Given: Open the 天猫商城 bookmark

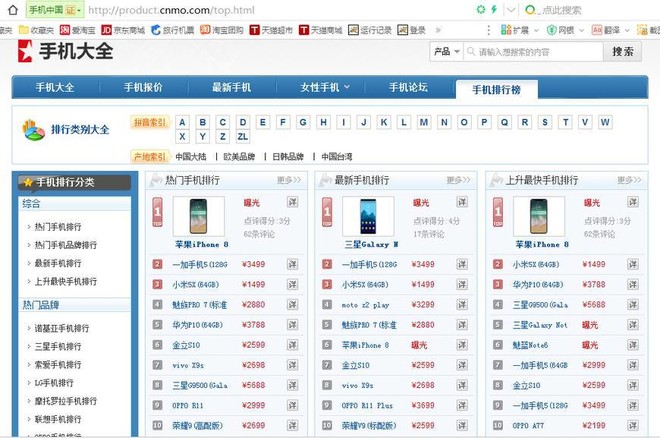Looking at the screenshot, I should 320,30.
